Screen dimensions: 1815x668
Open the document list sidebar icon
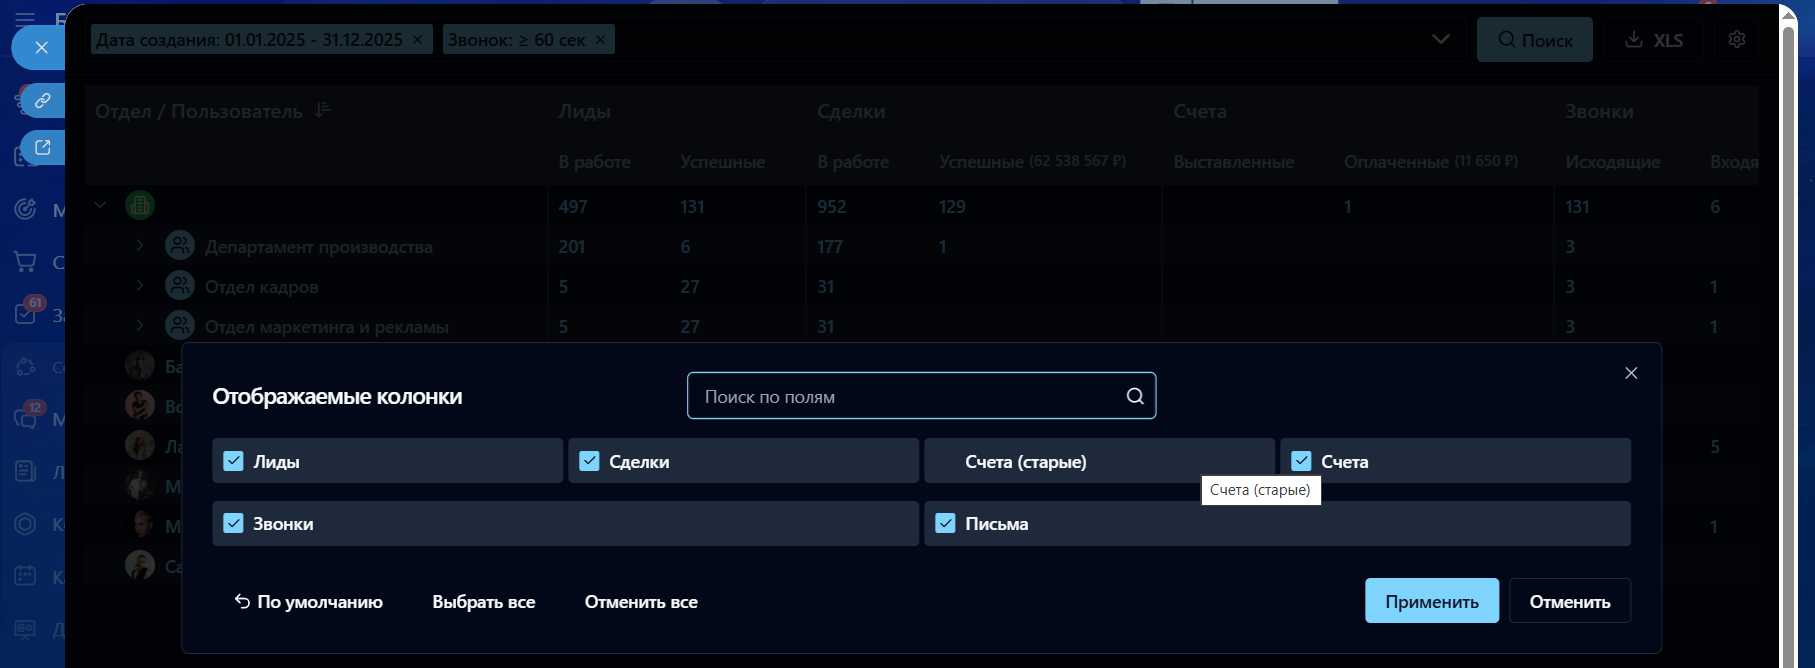pos(25,471)
